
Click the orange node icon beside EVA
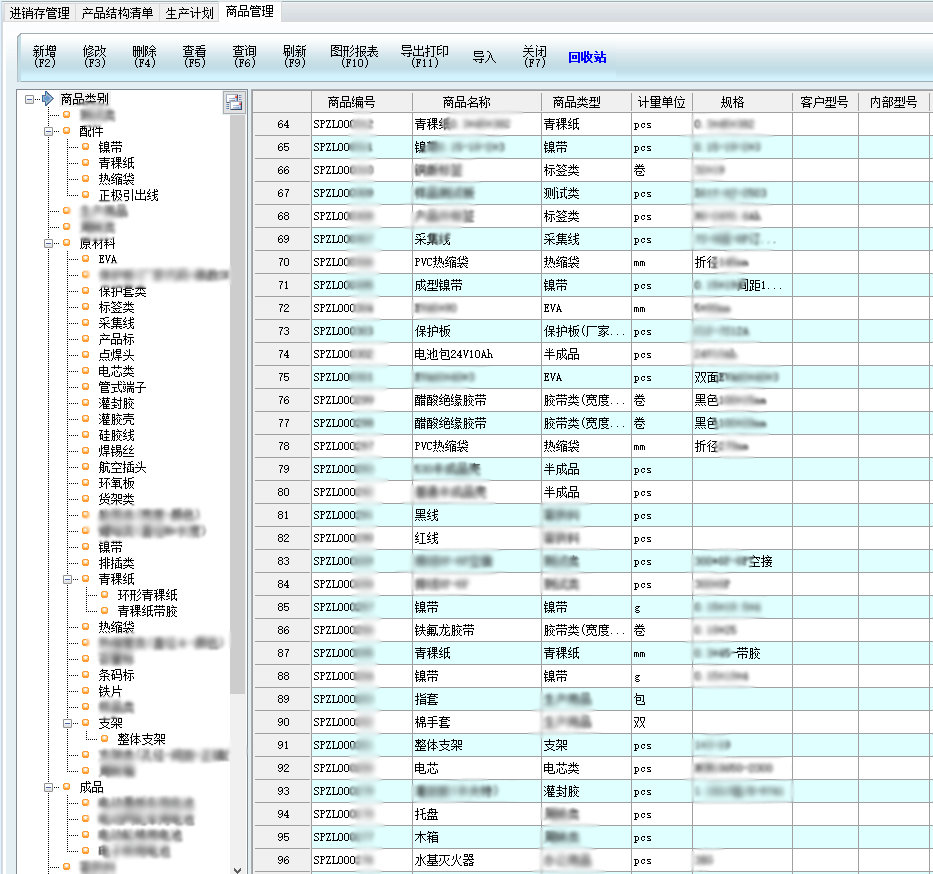point(86,259)
